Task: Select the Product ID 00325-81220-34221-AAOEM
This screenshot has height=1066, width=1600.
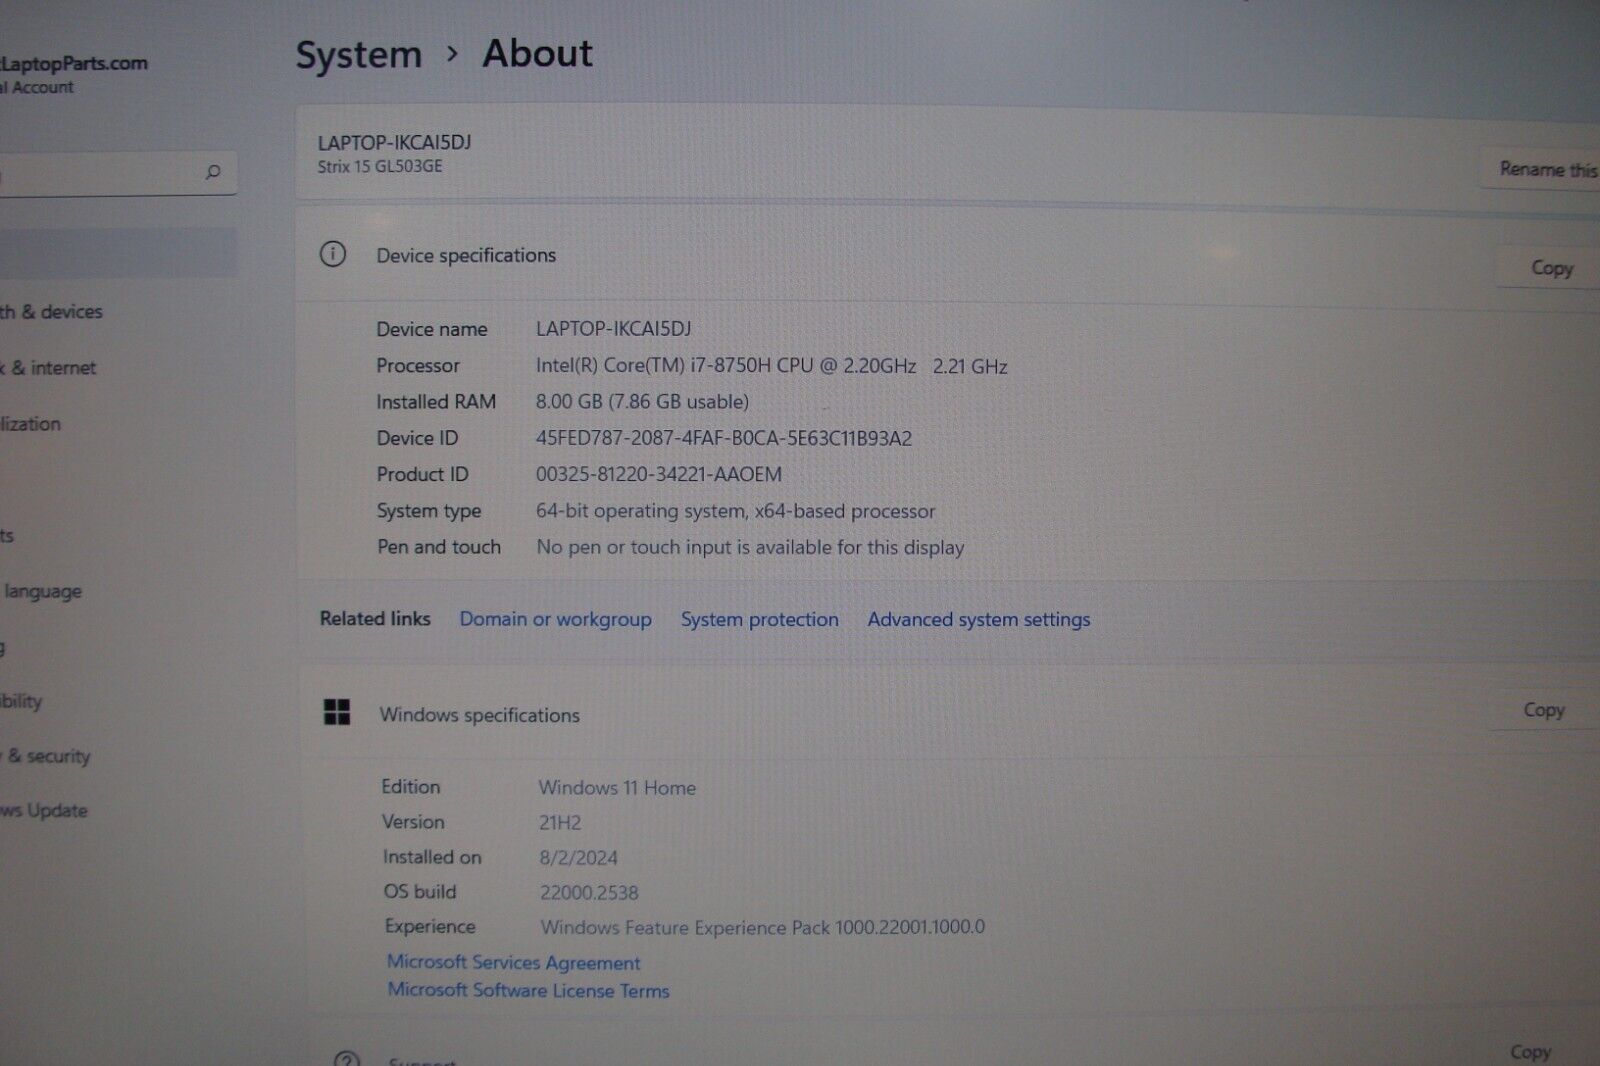Action: 658,474
